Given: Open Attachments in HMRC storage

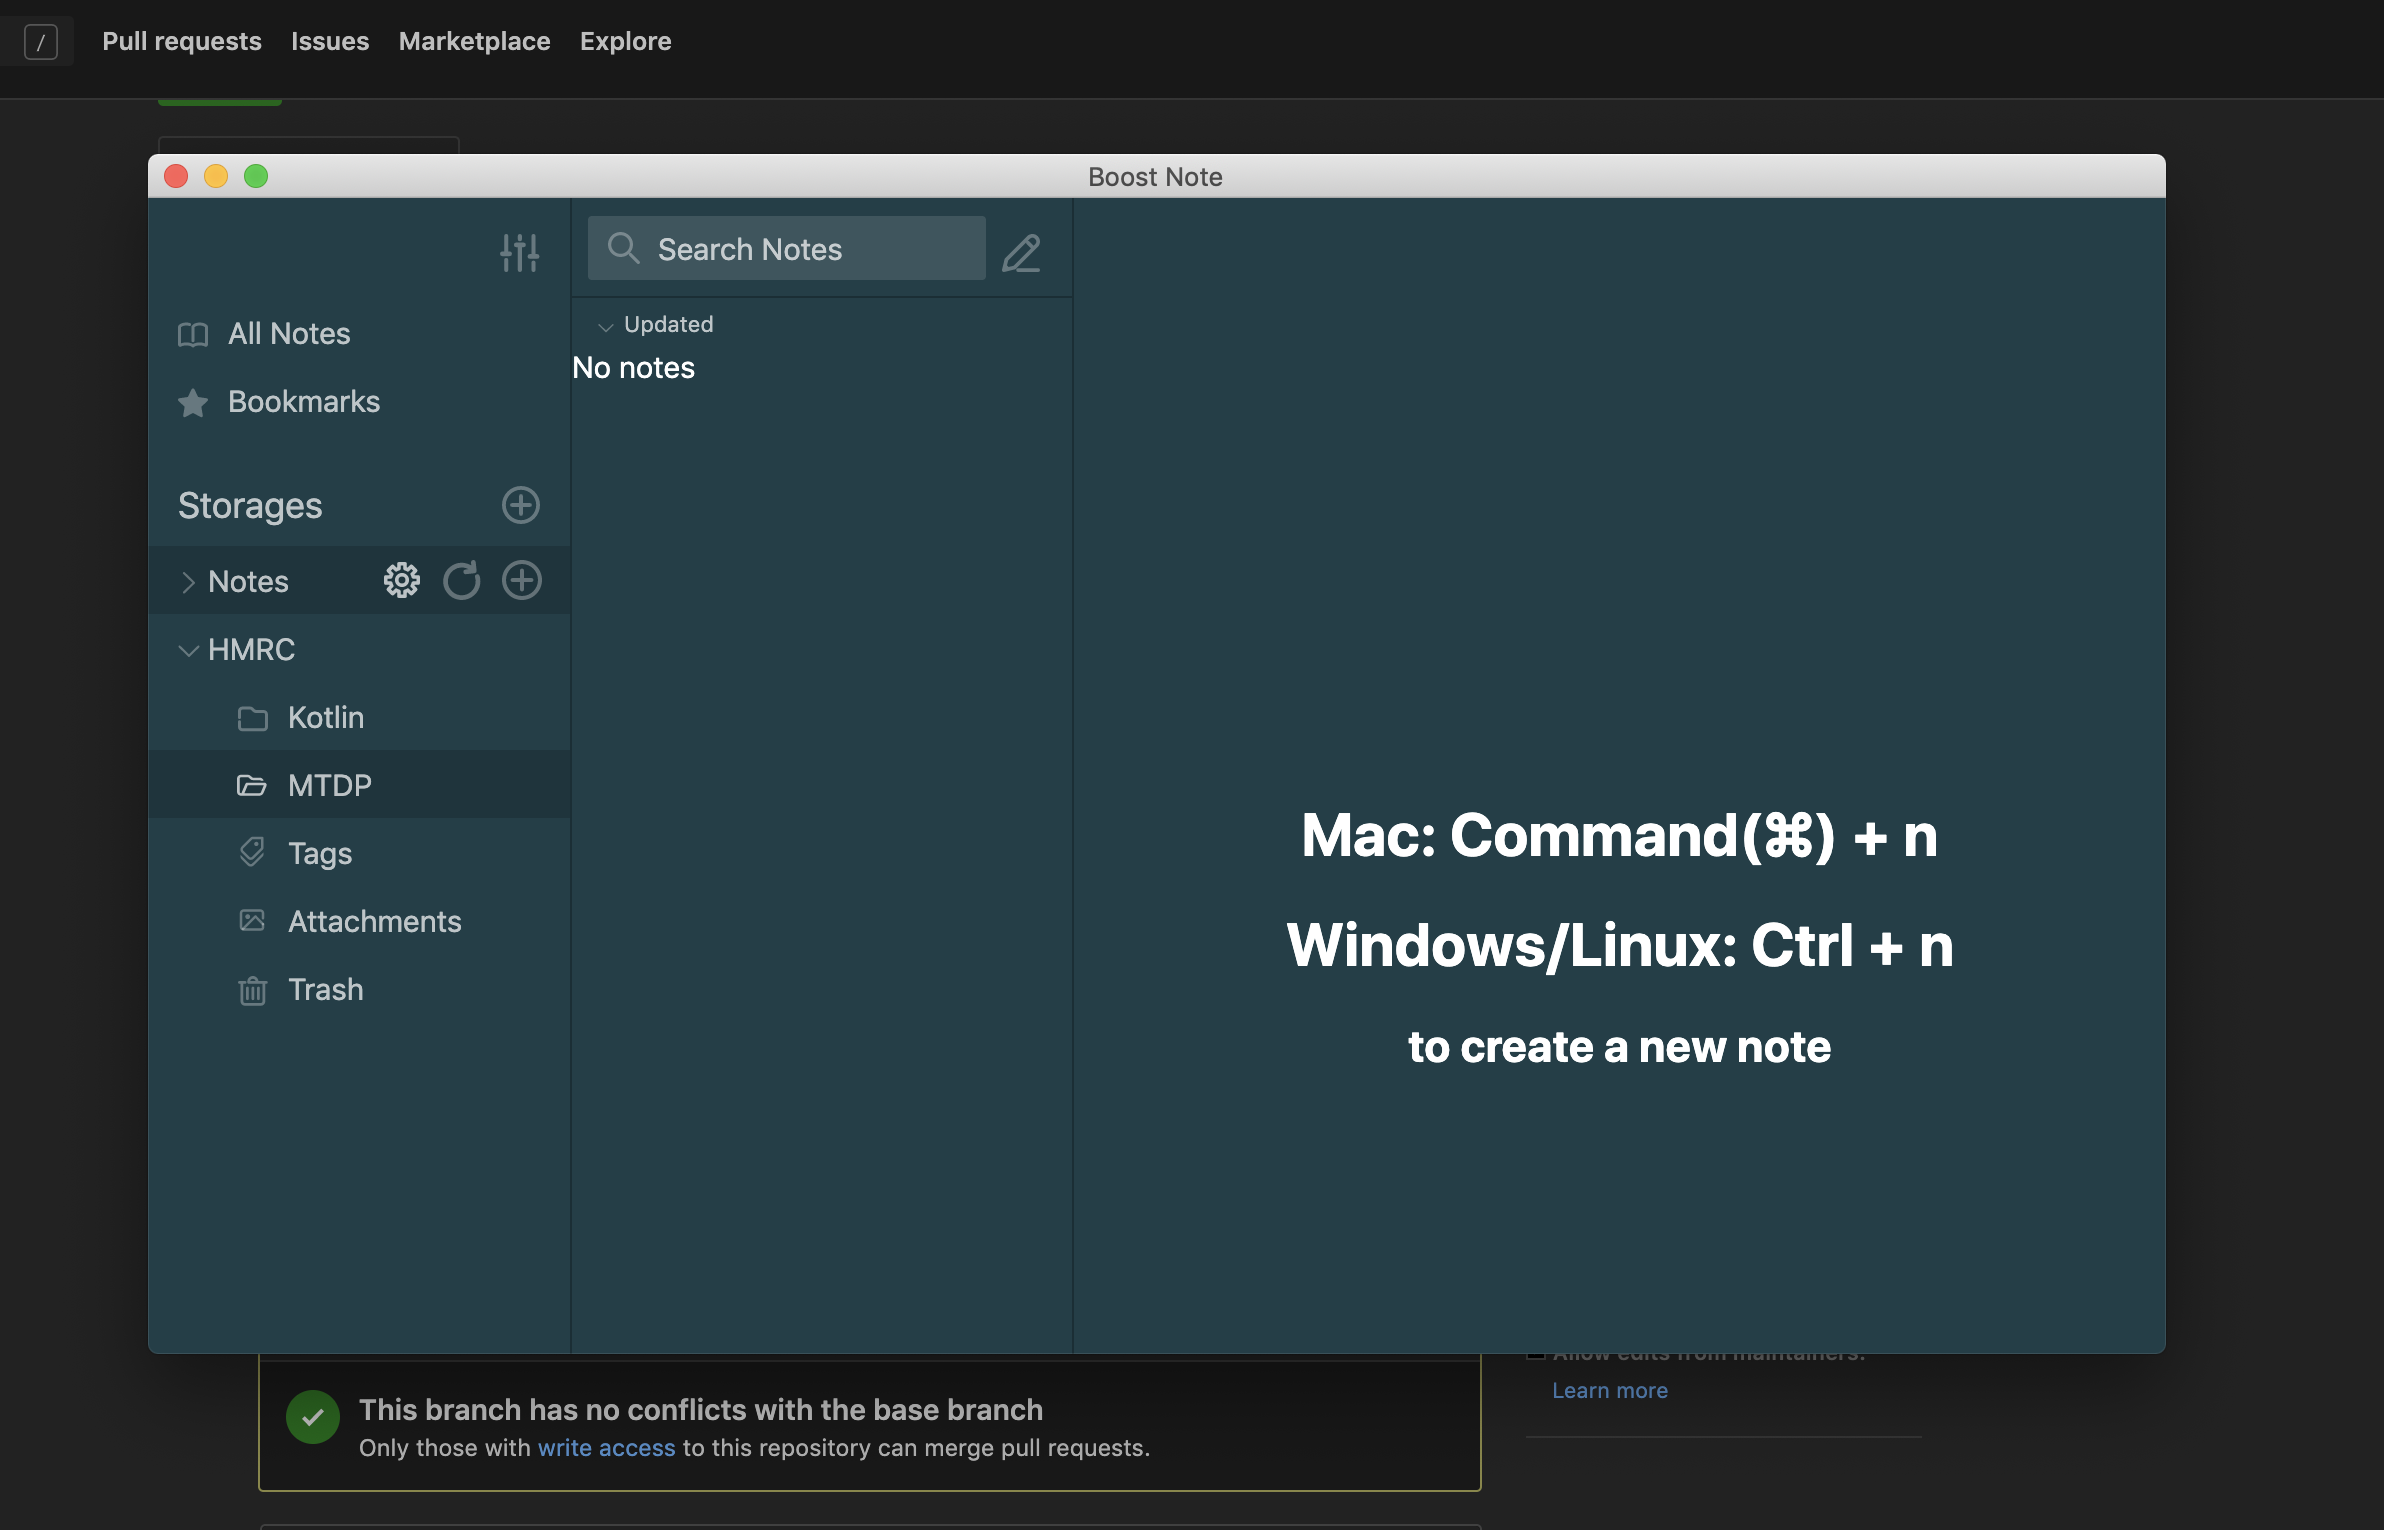Looking at the screenshot, I should pyautogui.click(x=374, y=921).
